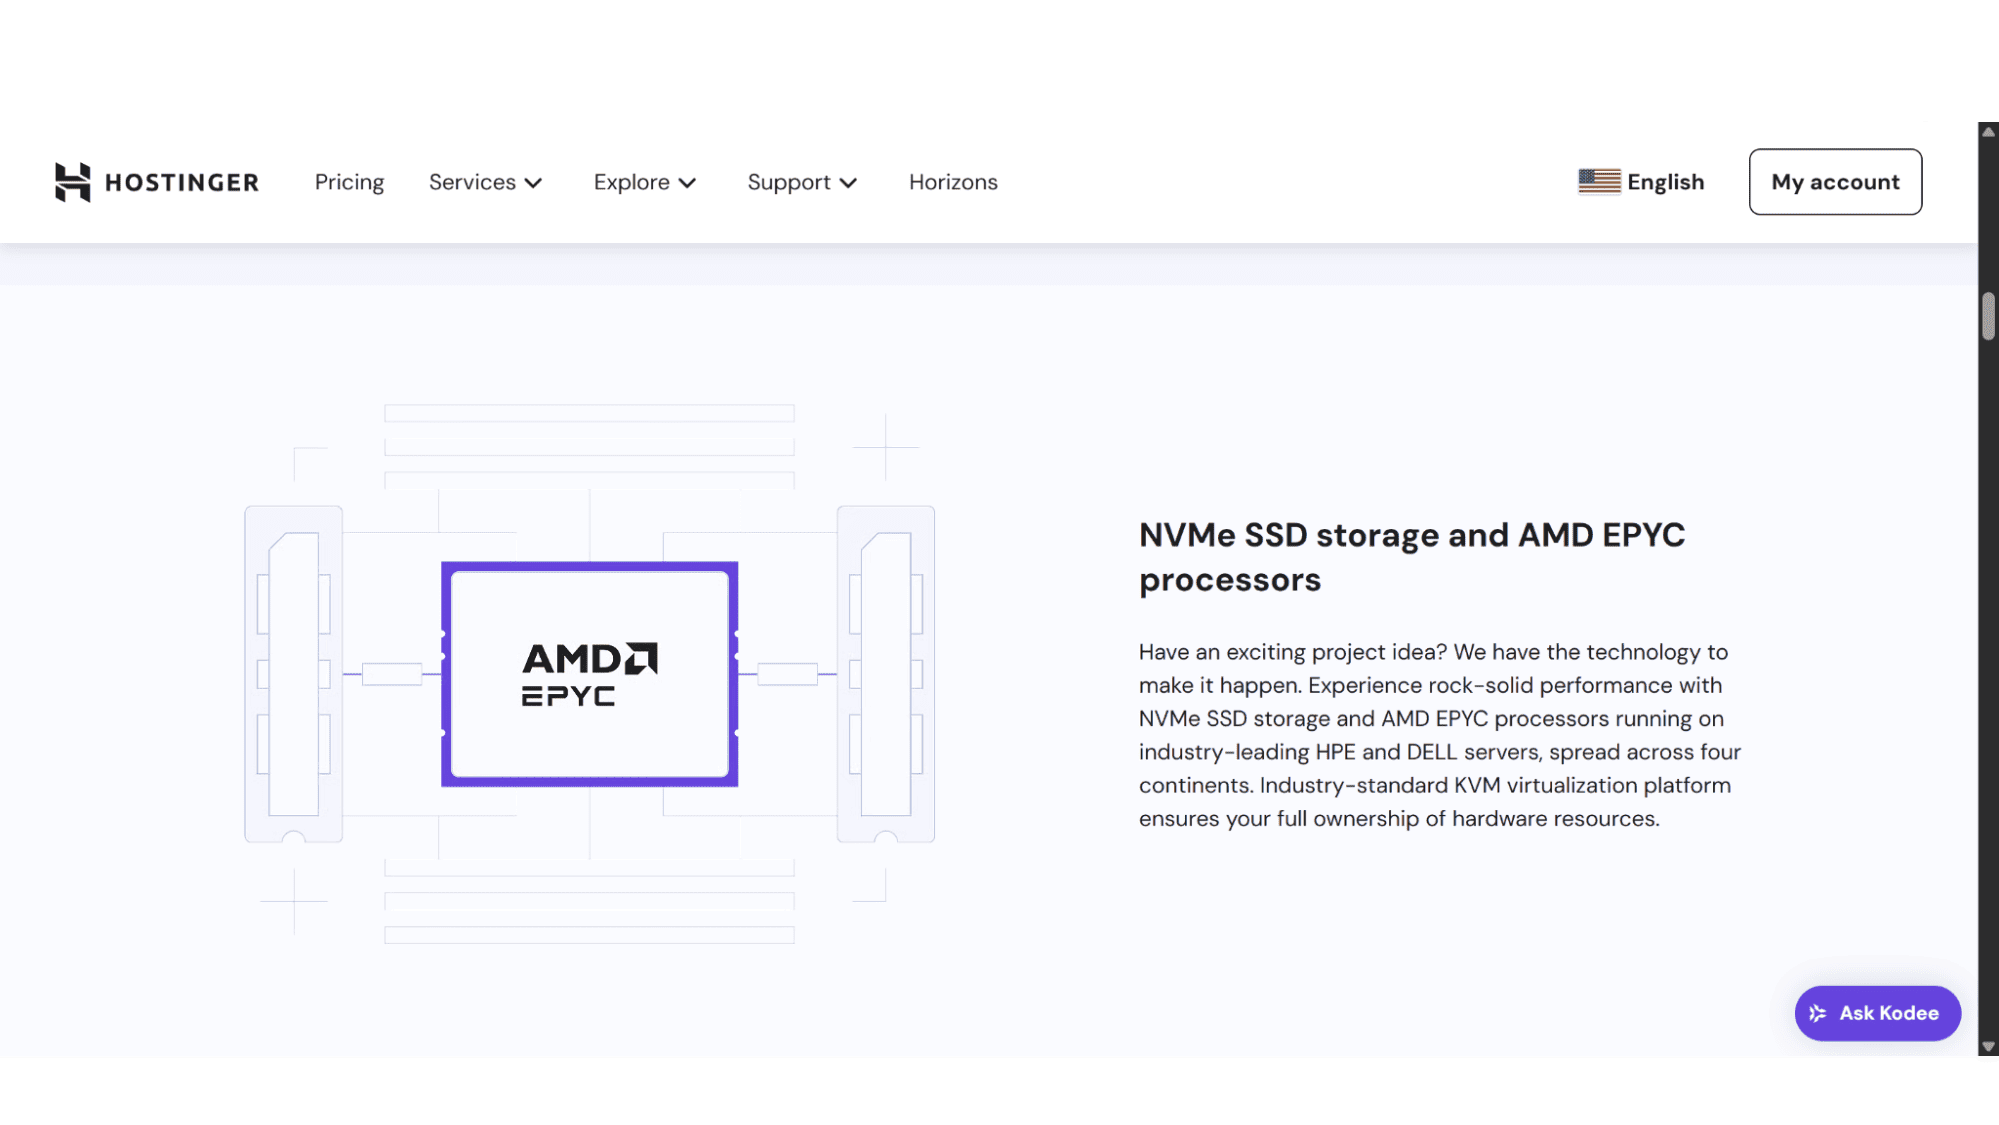Click the Hostinger logo icon

click(73, 182)
